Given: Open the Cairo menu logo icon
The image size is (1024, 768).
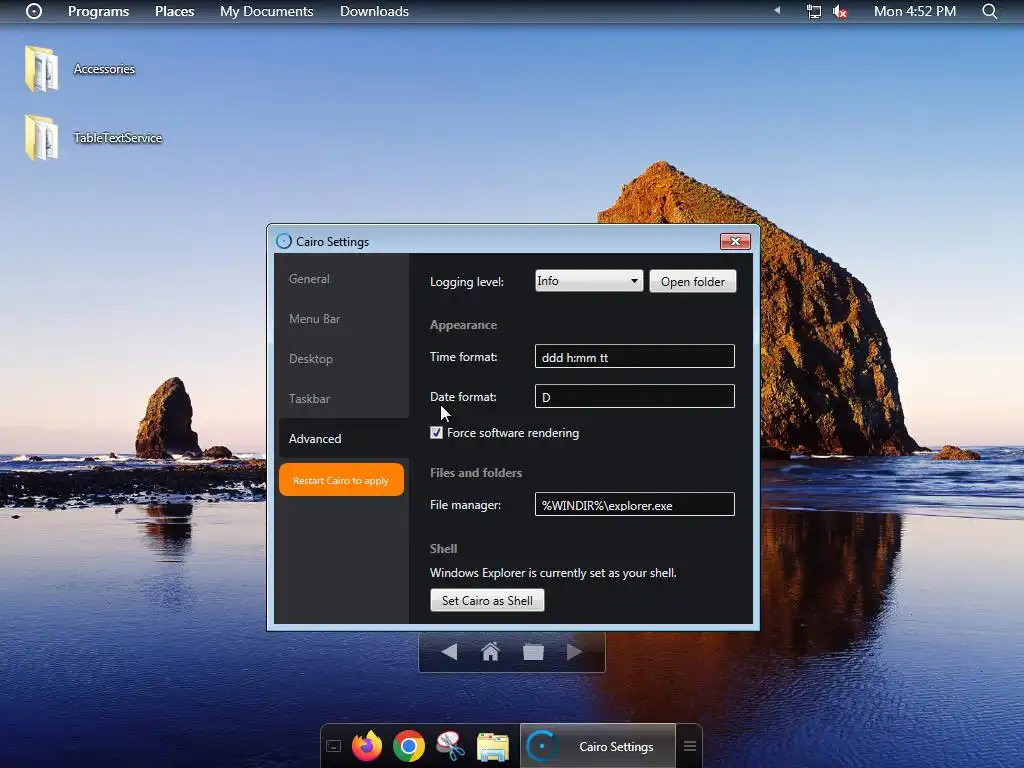Looking at the screenshot, I should pyautogui.click(x=34, y=11).
